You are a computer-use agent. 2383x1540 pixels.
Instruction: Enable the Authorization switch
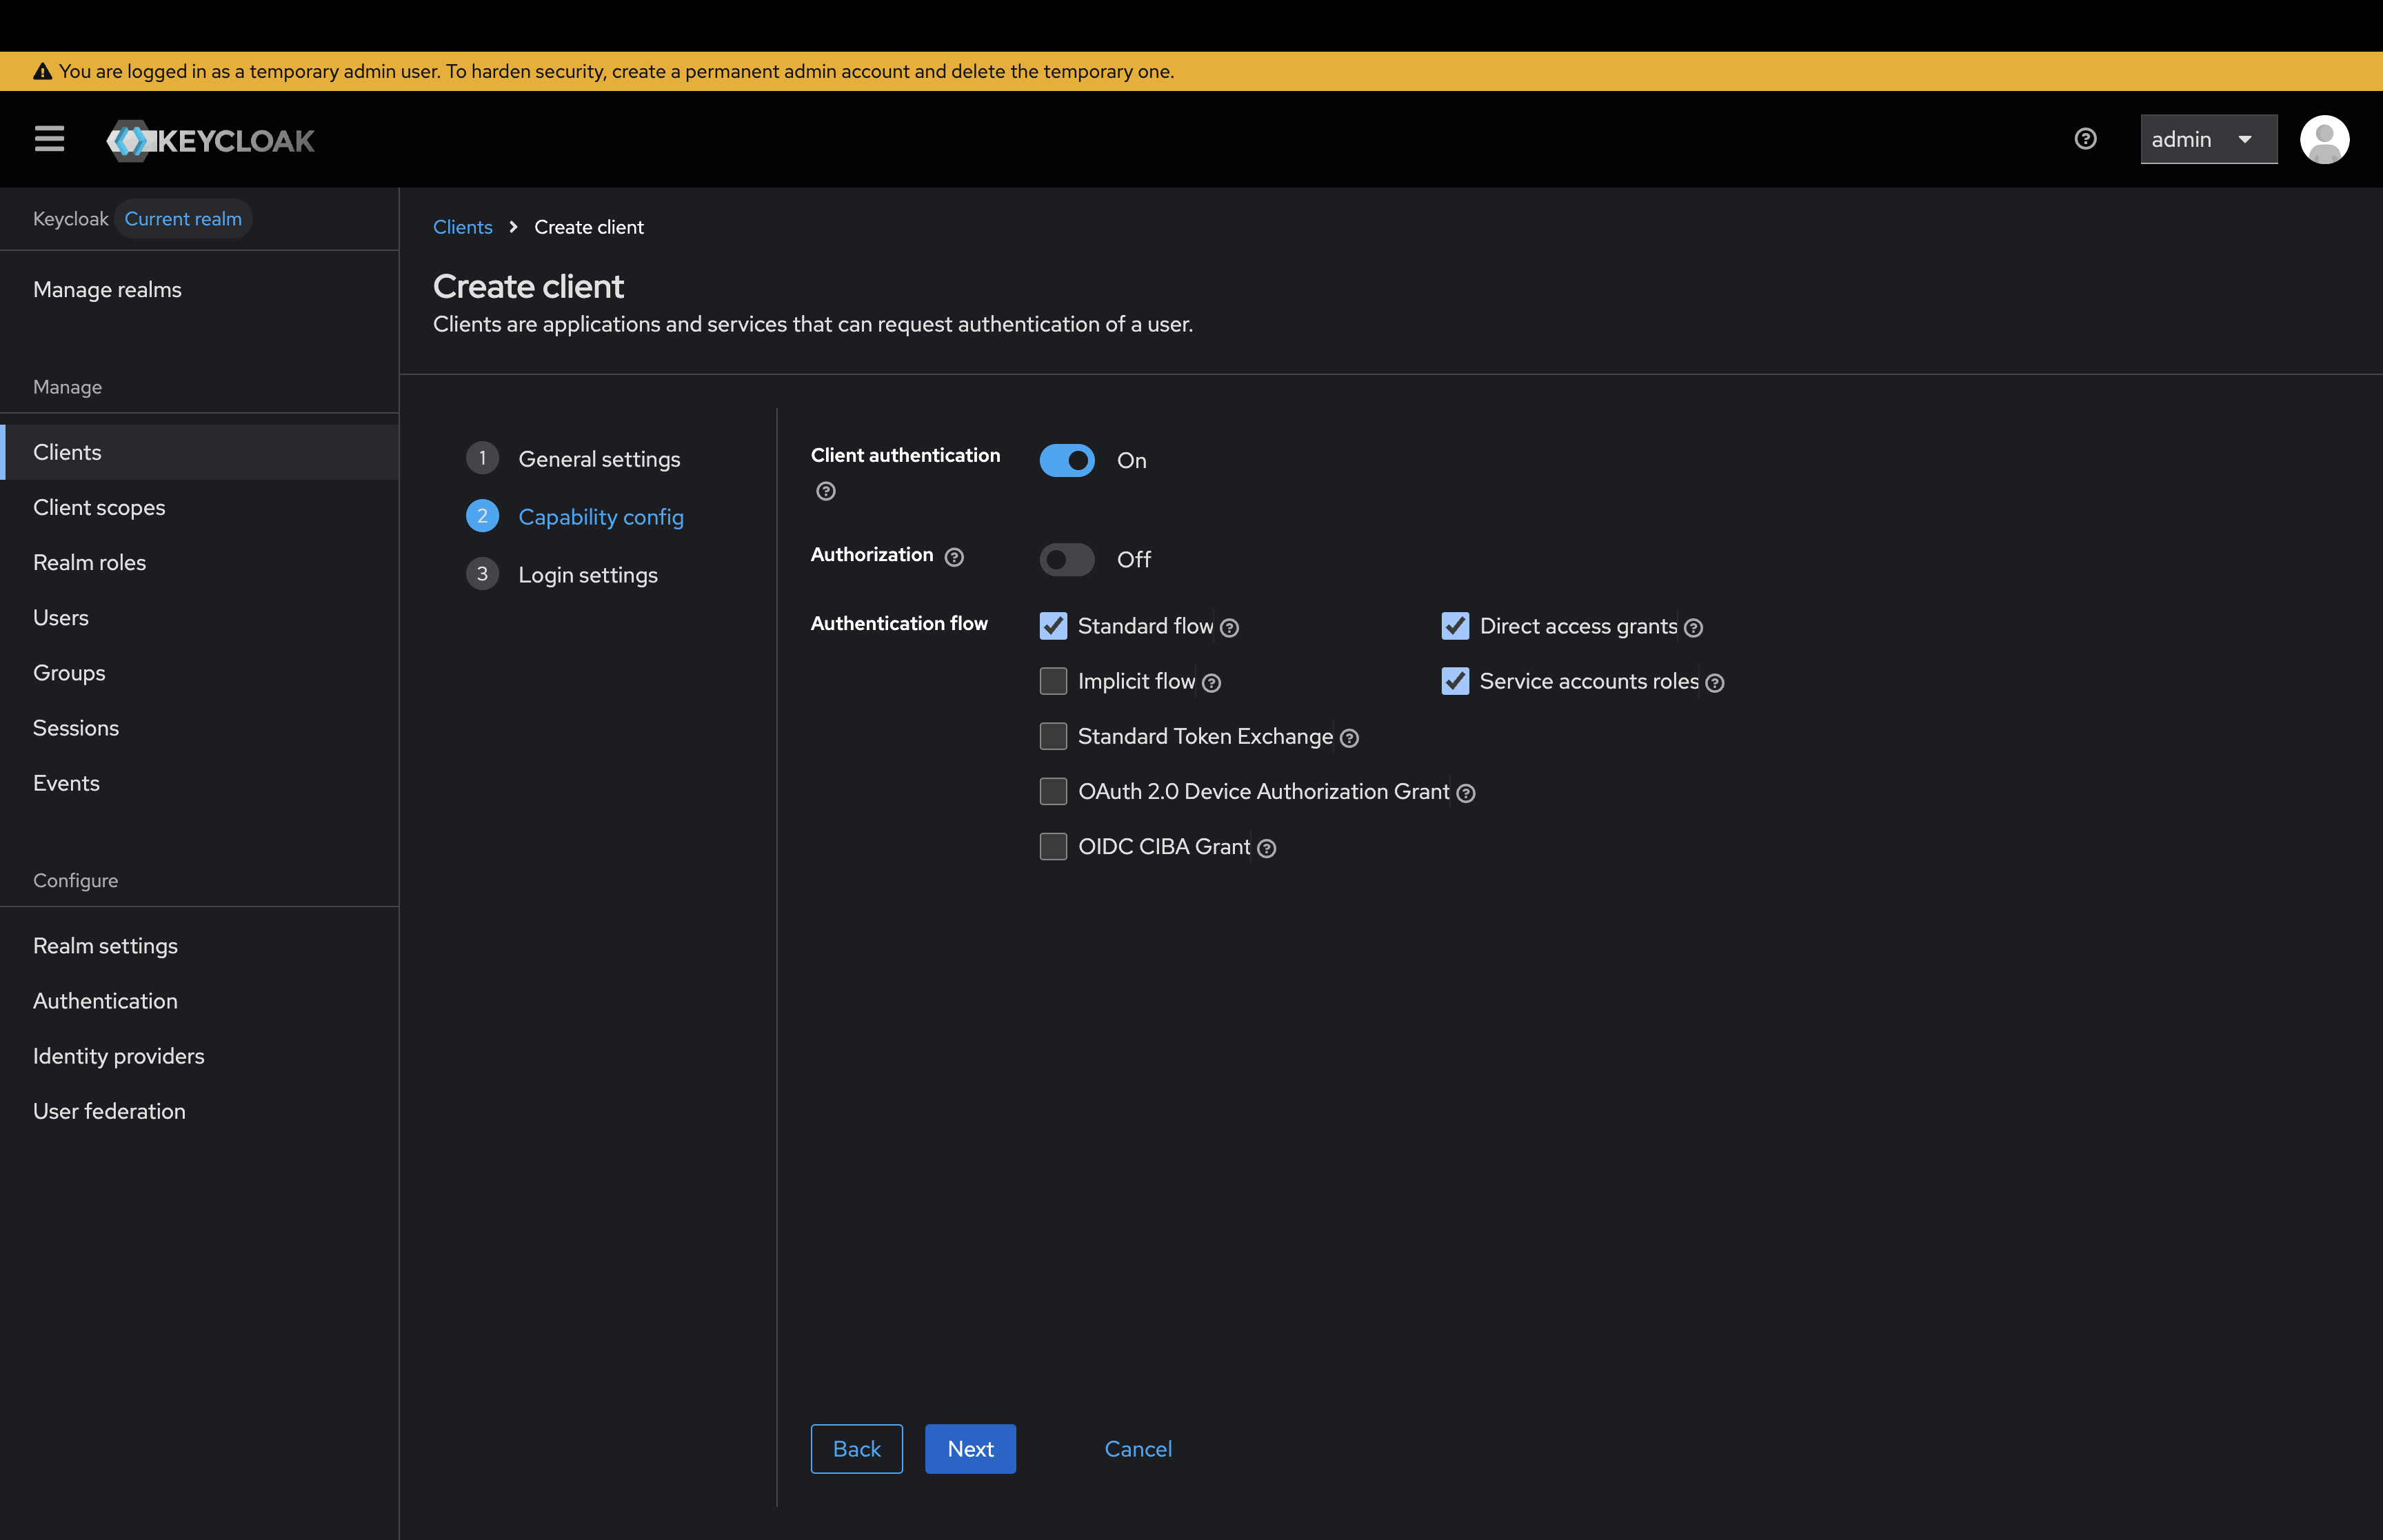coord(1067,559)
